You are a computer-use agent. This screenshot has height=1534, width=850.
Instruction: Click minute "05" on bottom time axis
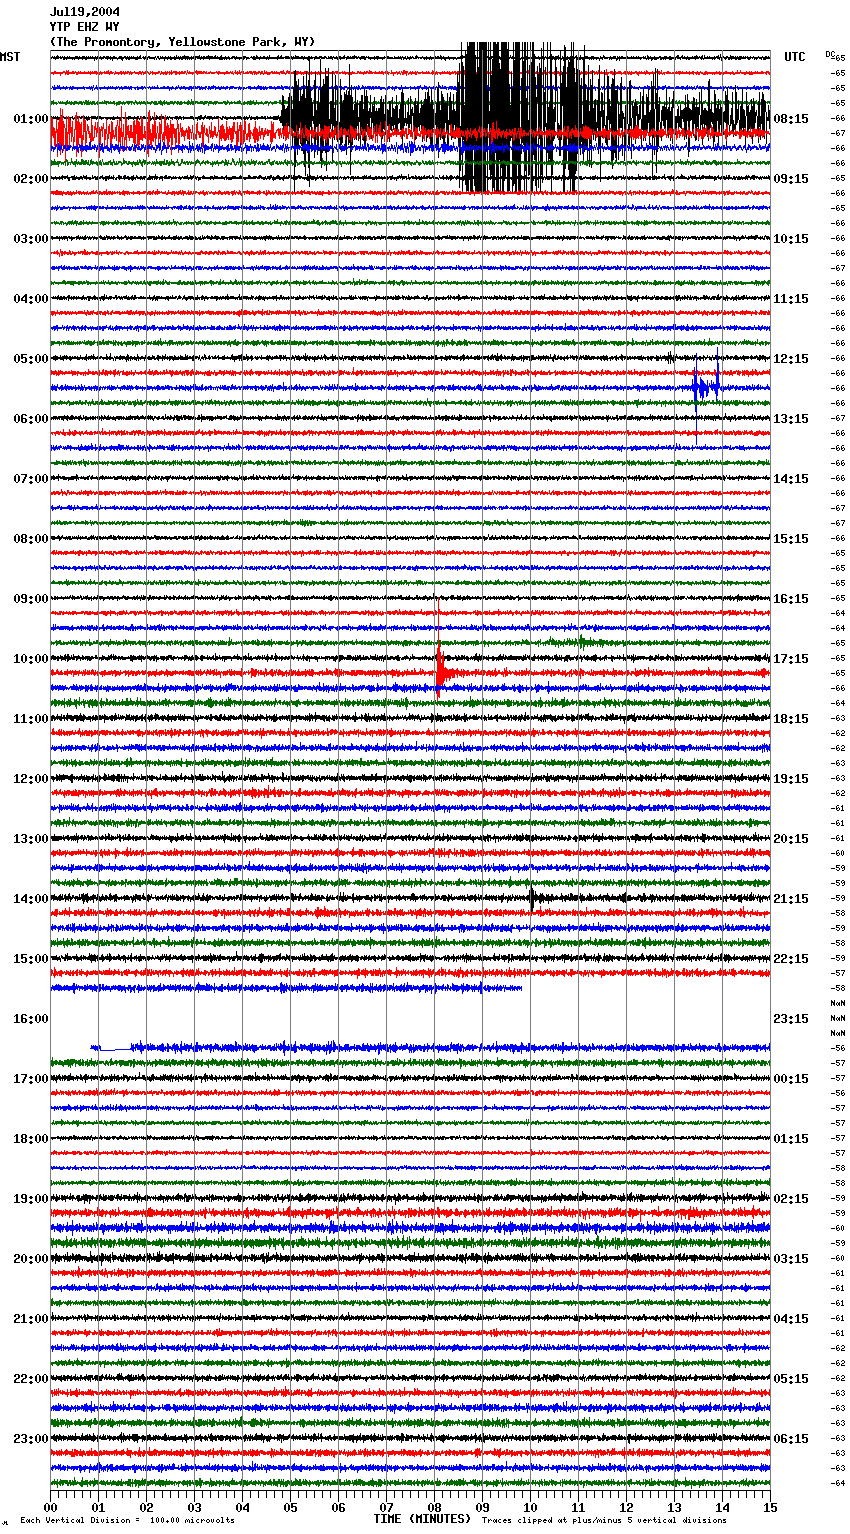[x=291, y=1506]
